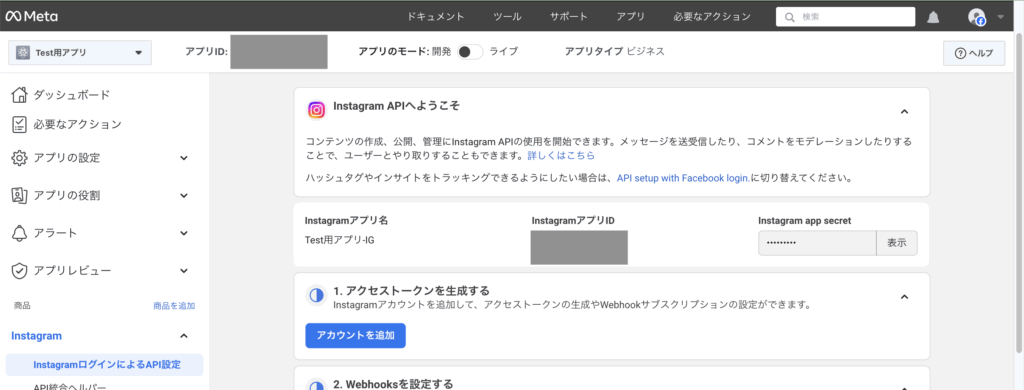The height and width of the screenshot is (390, 1024).
Task: Click the Instagram app secret field
Action: point(817,243)
